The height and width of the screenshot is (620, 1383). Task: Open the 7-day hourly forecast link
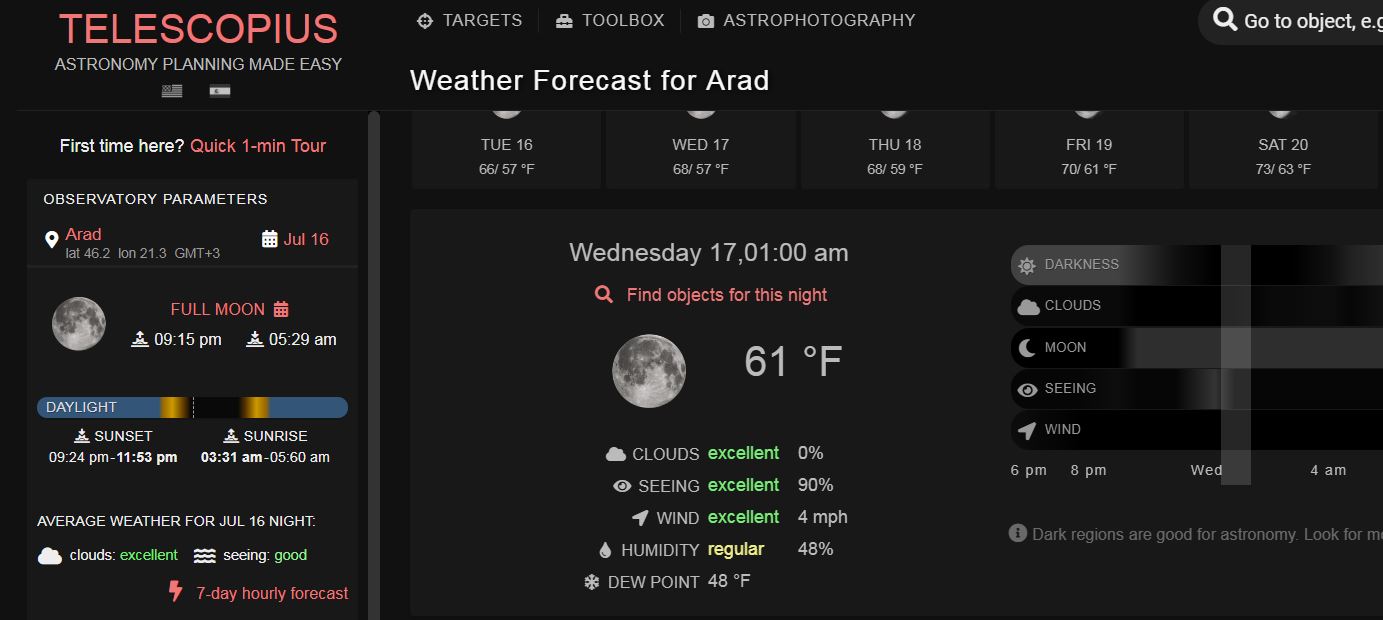272,593
